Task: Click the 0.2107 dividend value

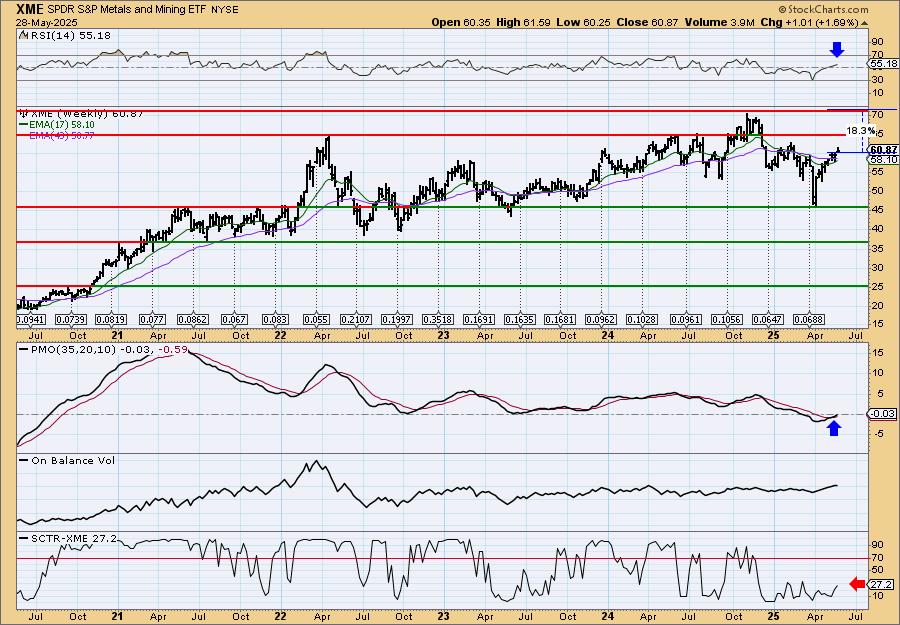Action: [356, 319]
